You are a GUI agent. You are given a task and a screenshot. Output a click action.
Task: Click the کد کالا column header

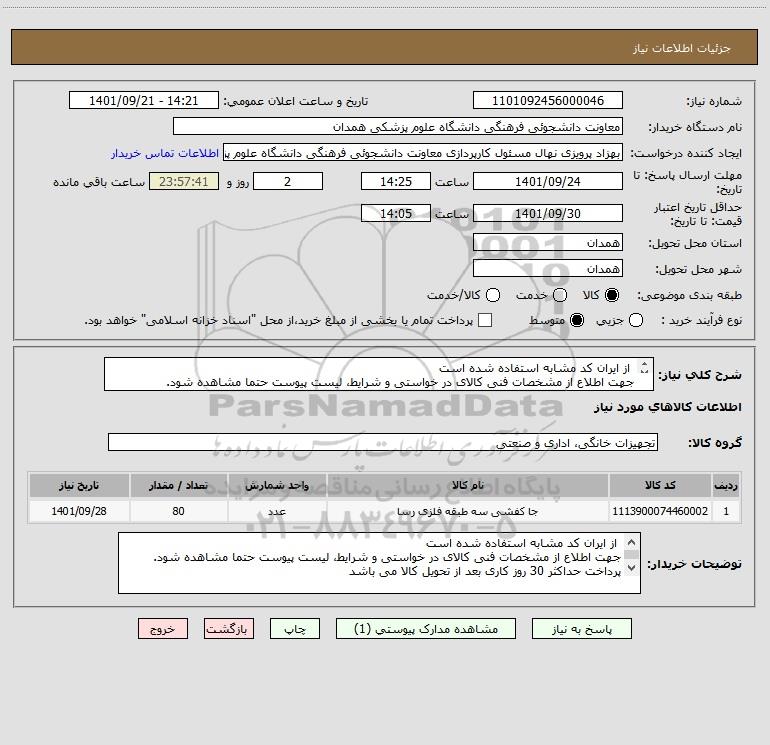pos(660,485)
